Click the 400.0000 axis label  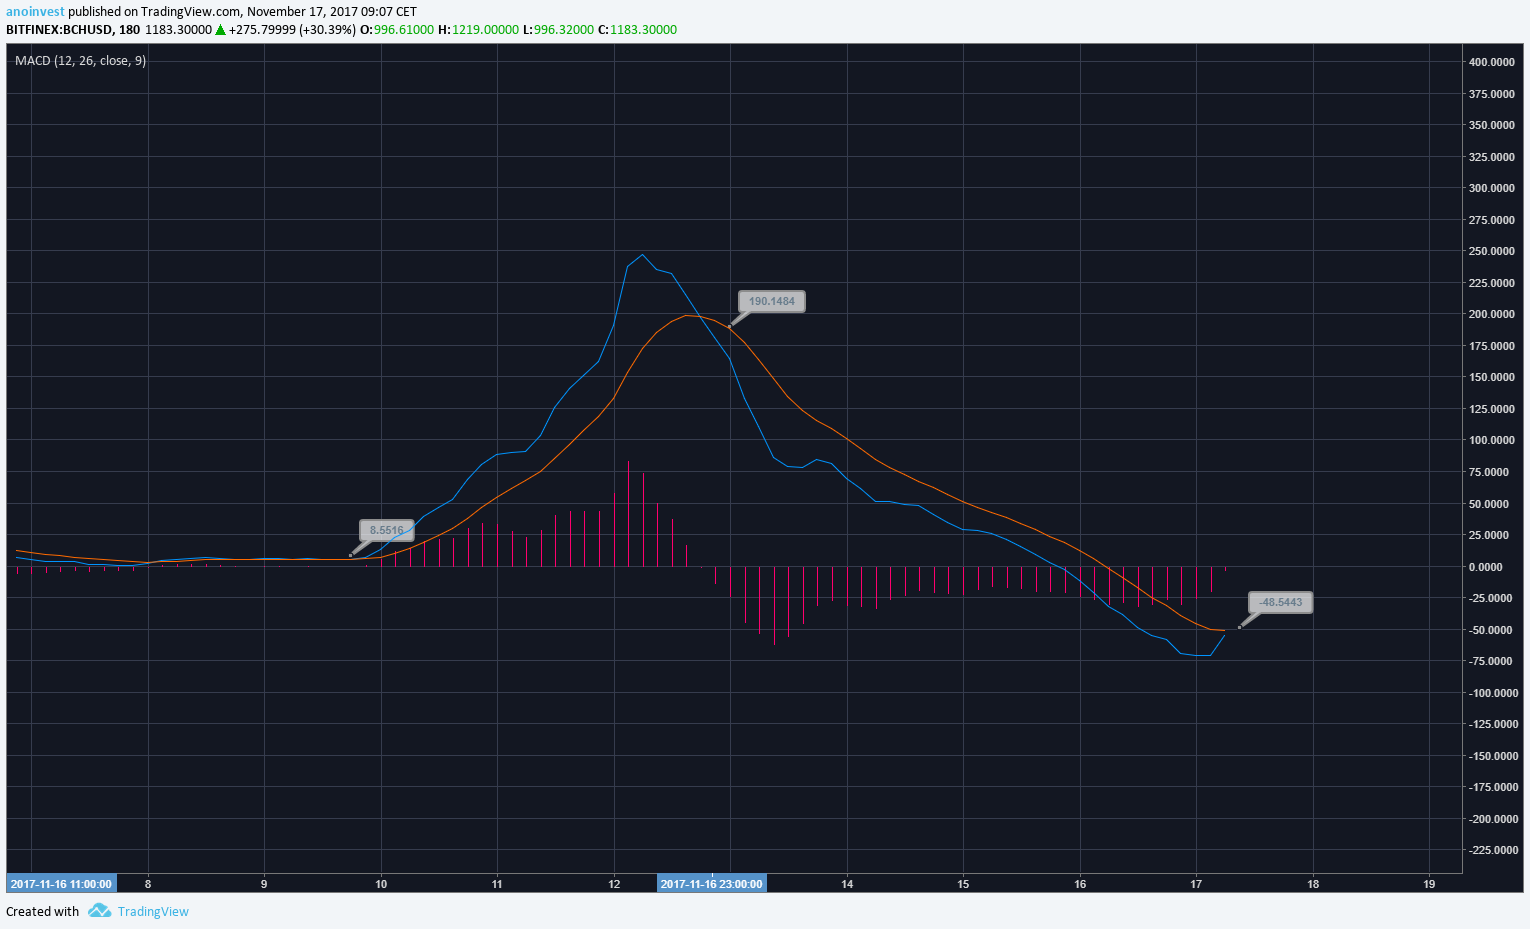tap(1491, 62)
